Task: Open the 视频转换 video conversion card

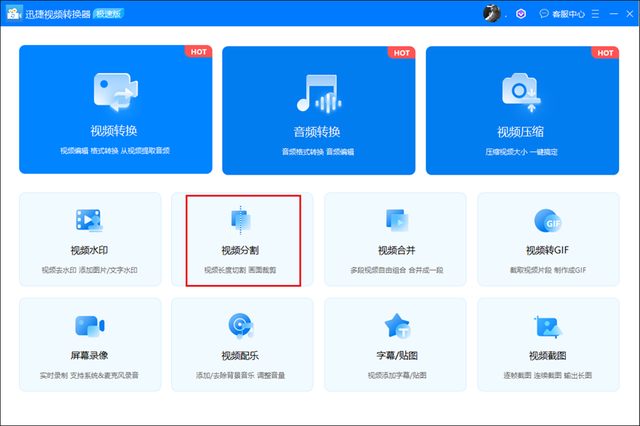Action: click(115, 109)
